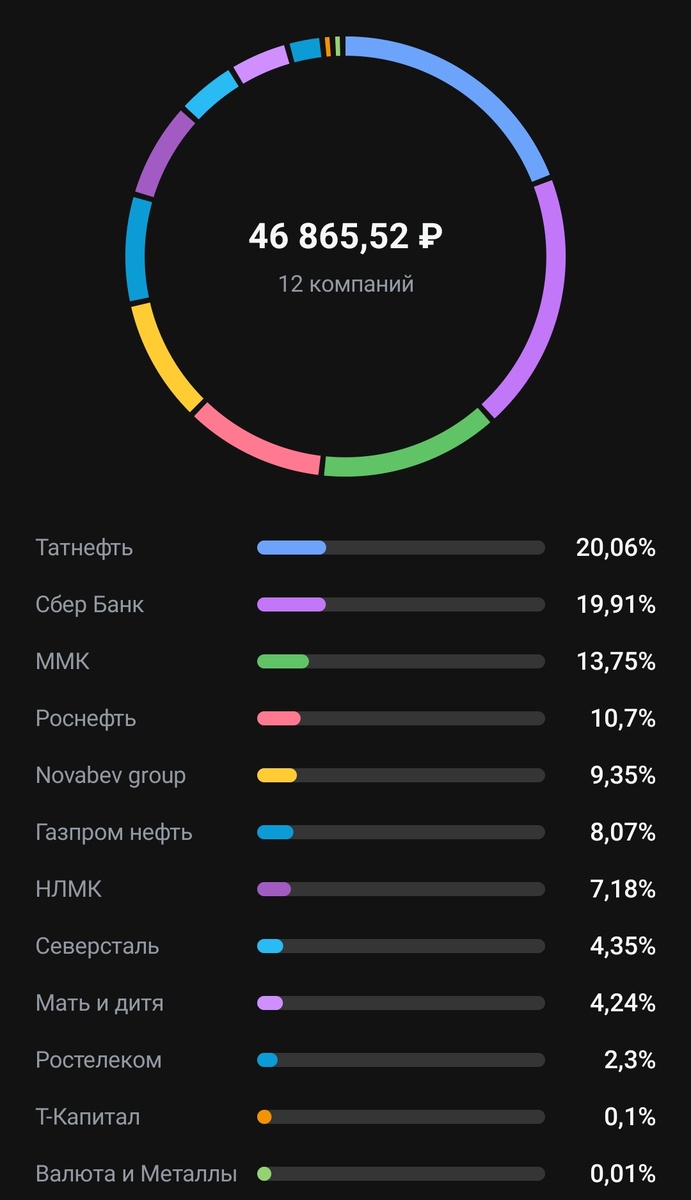The image size is (691, 1200).
Task: Click the blue Татнефть color dot
Action: 268,547
